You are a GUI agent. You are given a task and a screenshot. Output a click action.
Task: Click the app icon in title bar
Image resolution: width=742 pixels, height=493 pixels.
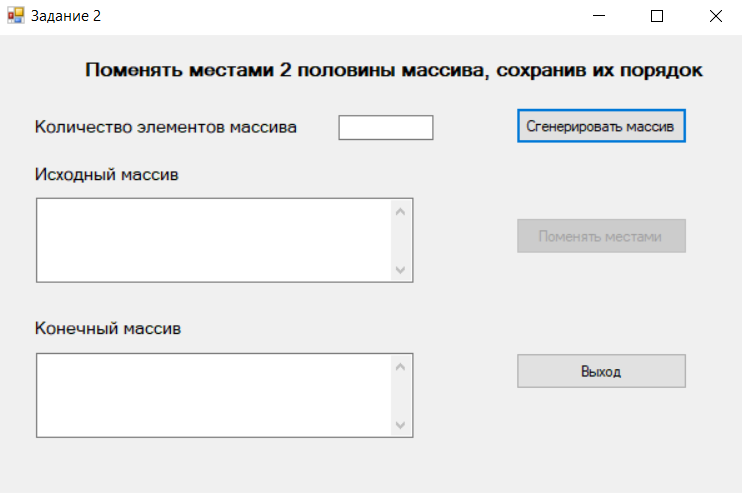click(16, 16)
